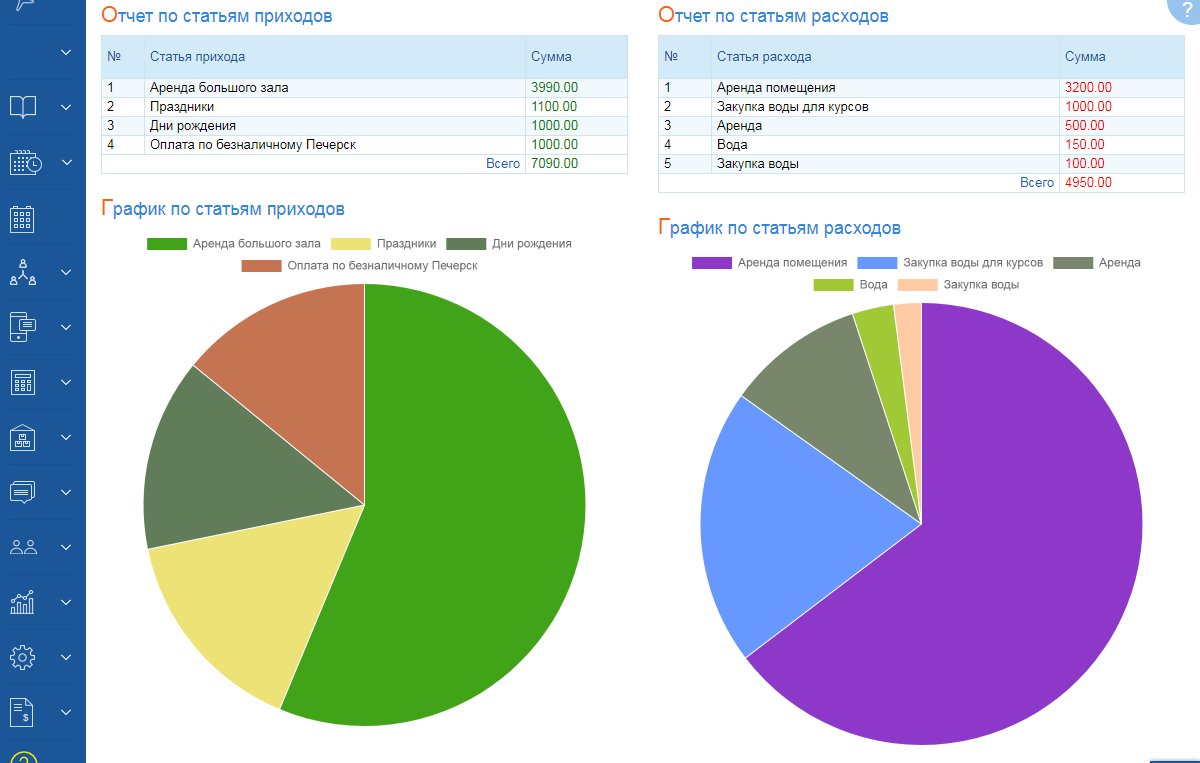
Task: Toggle 'Аренда большого зала' legend item
Action: (x=234, y=243)
